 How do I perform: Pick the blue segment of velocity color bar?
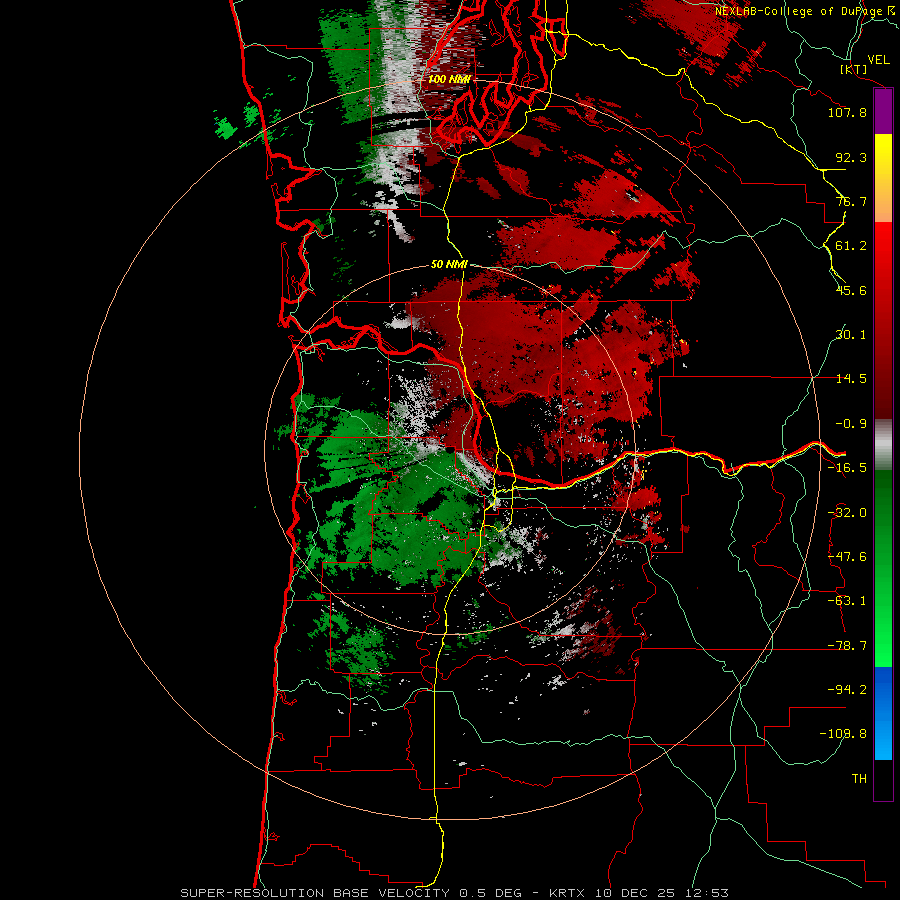(x=883, y=713)
